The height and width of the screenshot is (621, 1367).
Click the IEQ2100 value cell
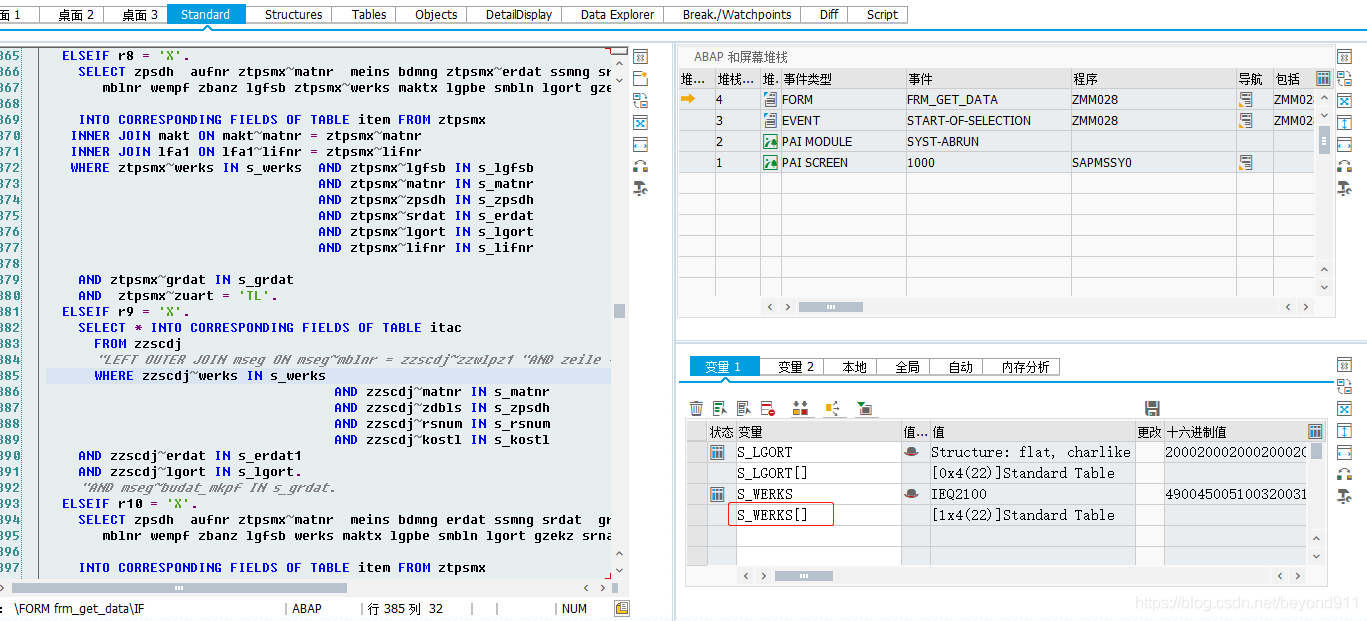tap(1032, 494)
